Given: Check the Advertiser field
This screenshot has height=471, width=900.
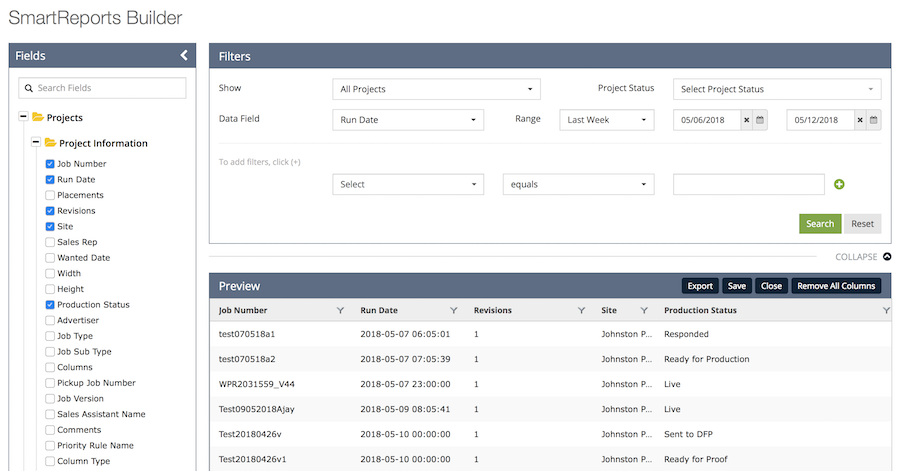Looking at the screenshot, I should point(50,320).
